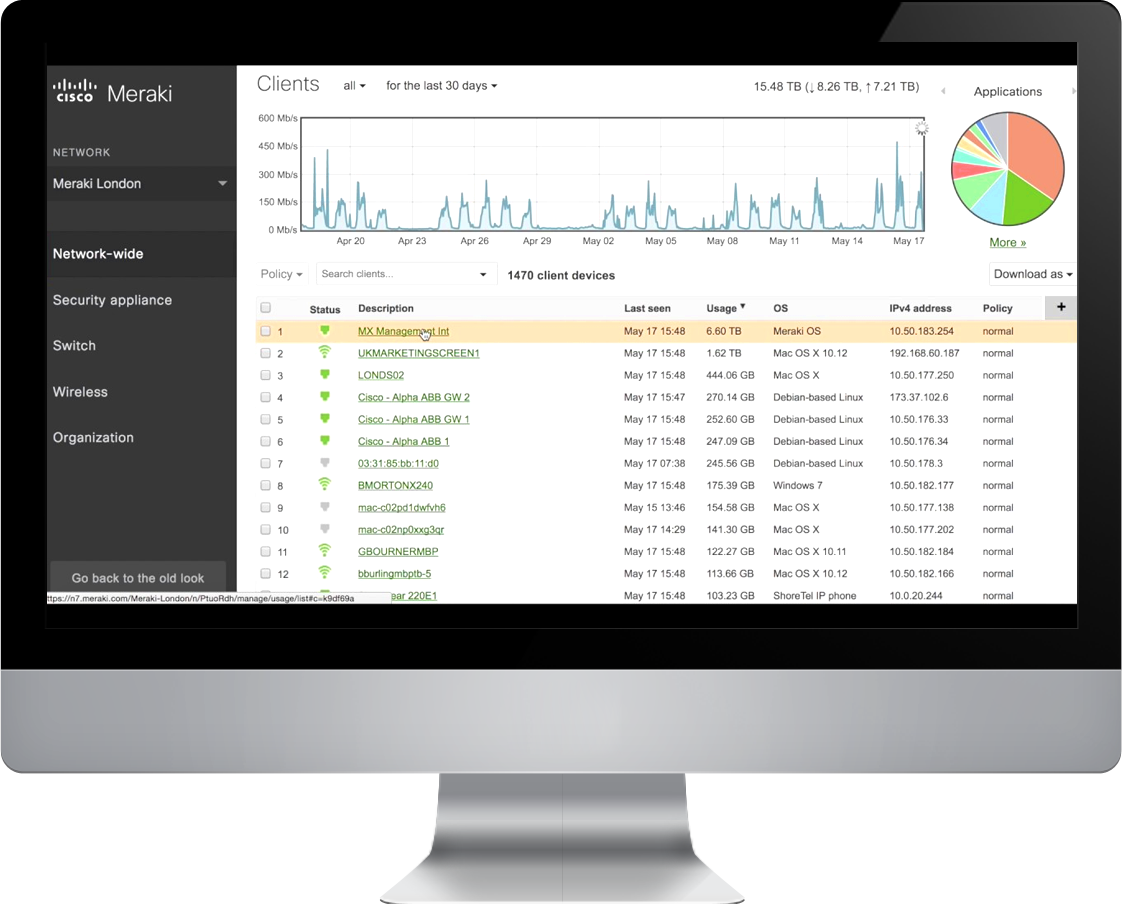Click grey offline icon for 03:31:85:bb:11:d0
This screenshot has width=1122, height=904.
(x=325, y=463)
